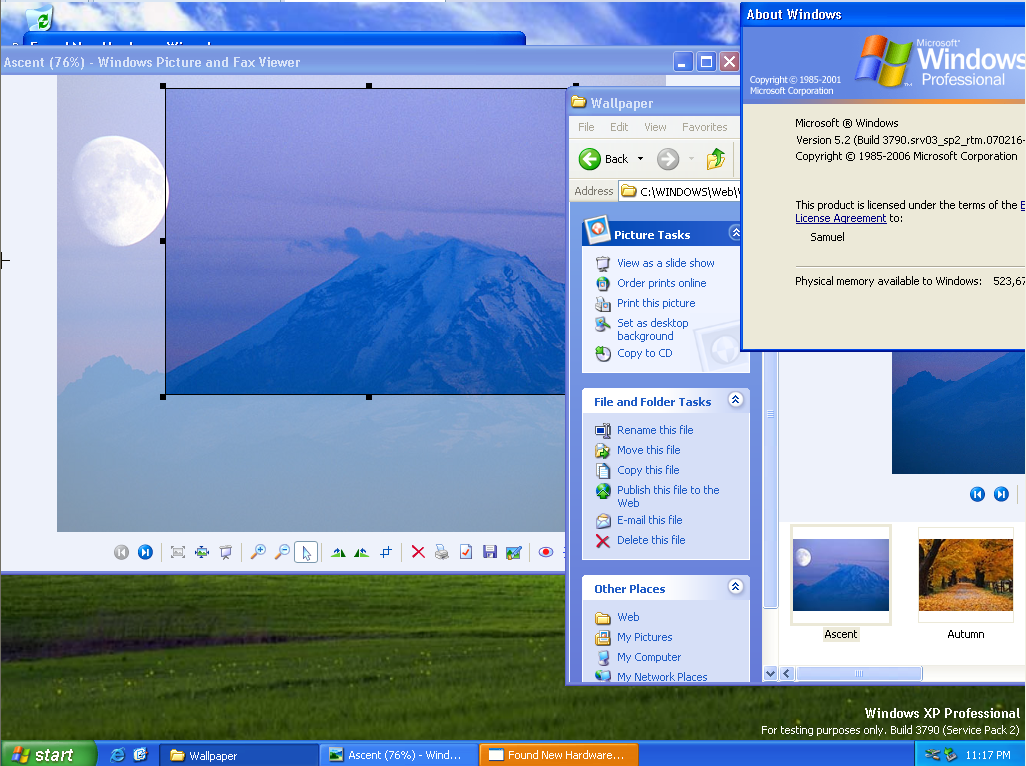Delete the picture using the red X icon
Viewport: 1026px width, 766px height.
418,552
